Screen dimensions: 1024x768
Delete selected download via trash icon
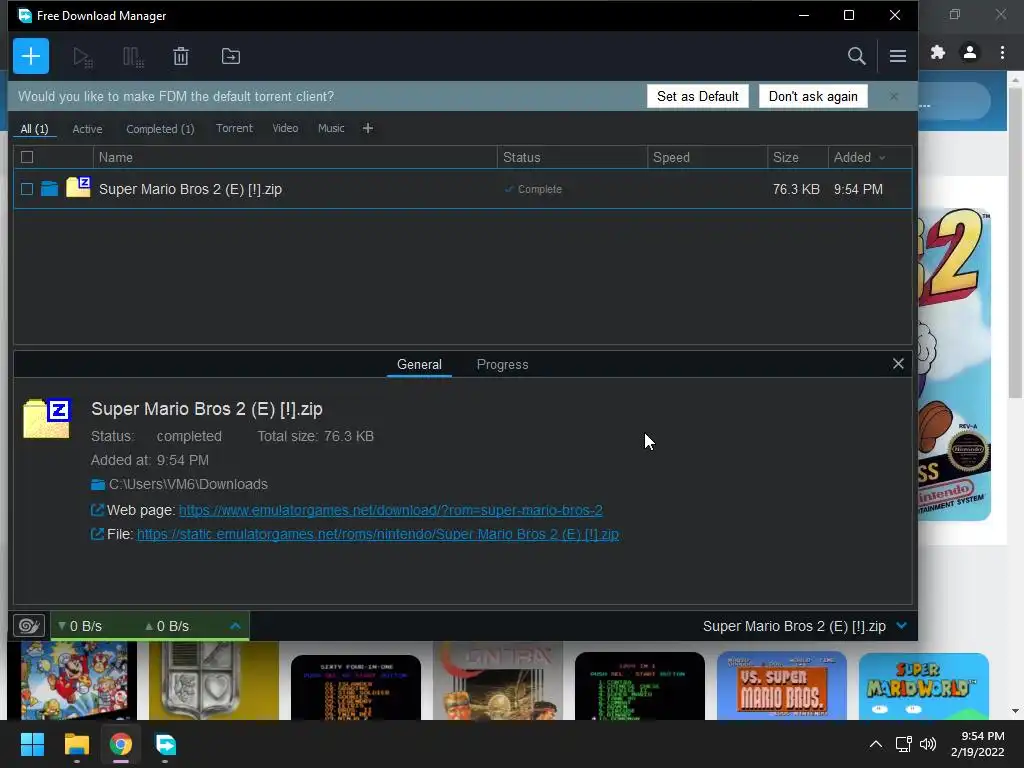pos(181,57)
